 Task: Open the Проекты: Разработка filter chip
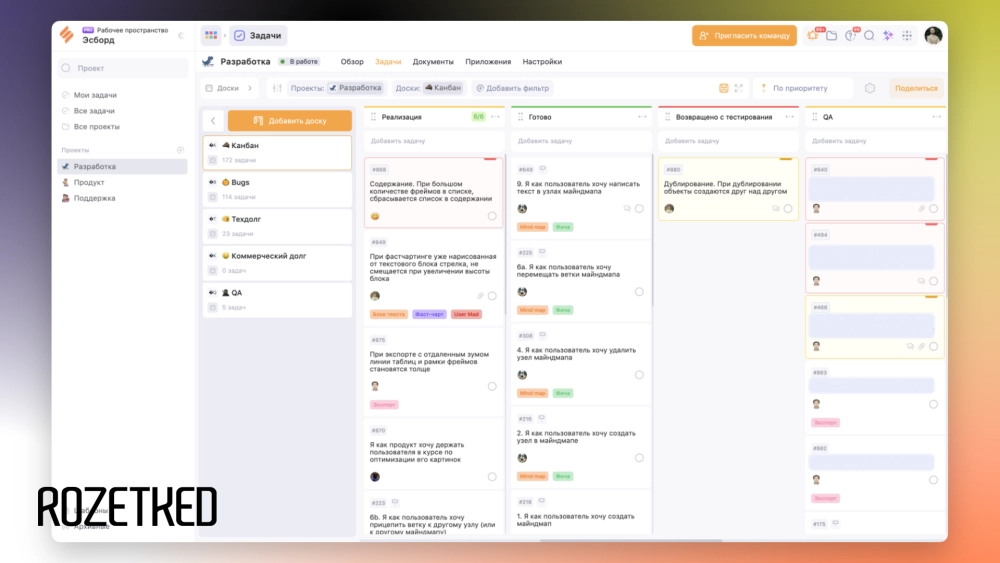pyautogui.click(x=336, y=88)
